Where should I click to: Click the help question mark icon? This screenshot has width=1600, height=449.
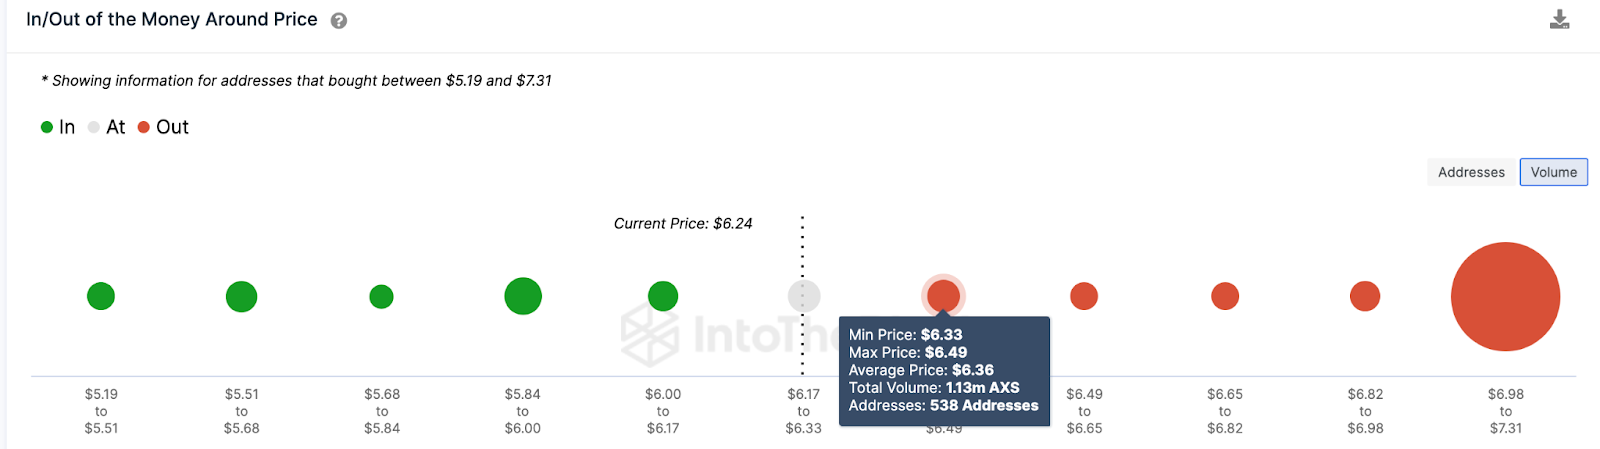click(x=339, y=21)
